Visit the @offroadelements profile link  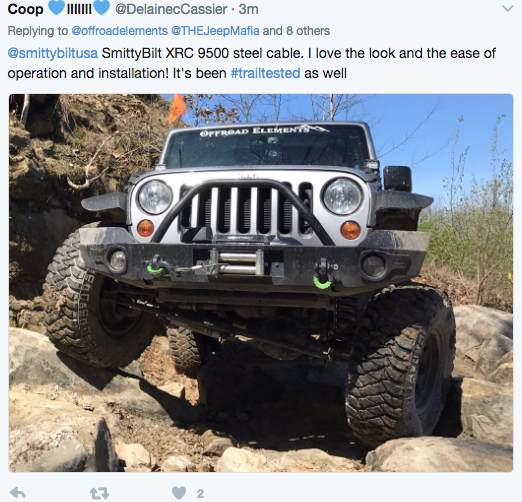(119, 31)
